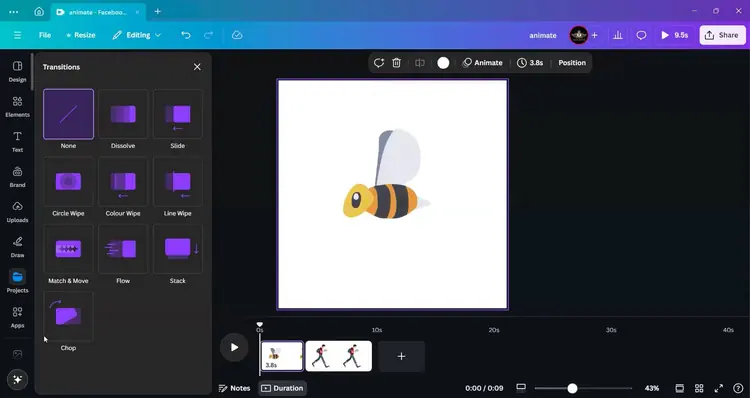
Task: Open the Draw tool panel
Action: [x=17, y=247]
